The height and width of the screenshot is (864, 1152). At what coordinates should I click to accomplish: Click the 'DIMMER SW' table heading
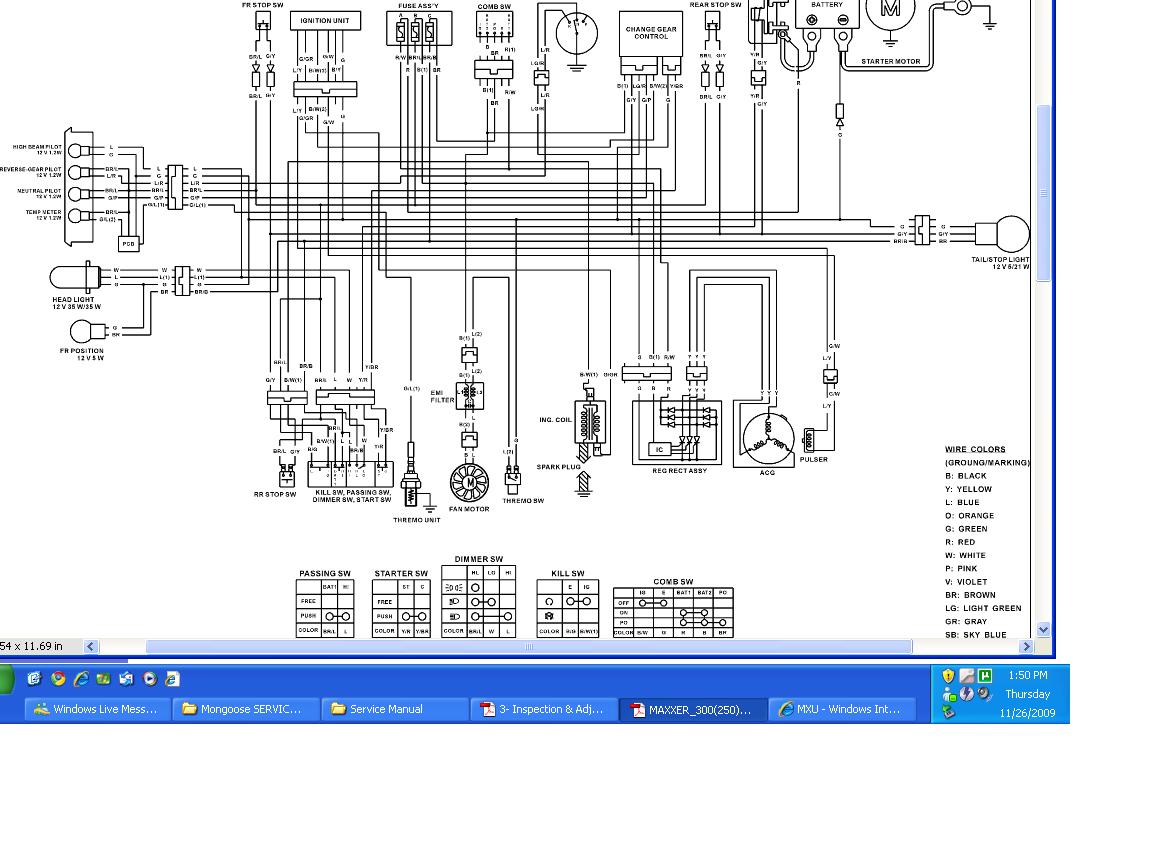(x=478, y=560)
